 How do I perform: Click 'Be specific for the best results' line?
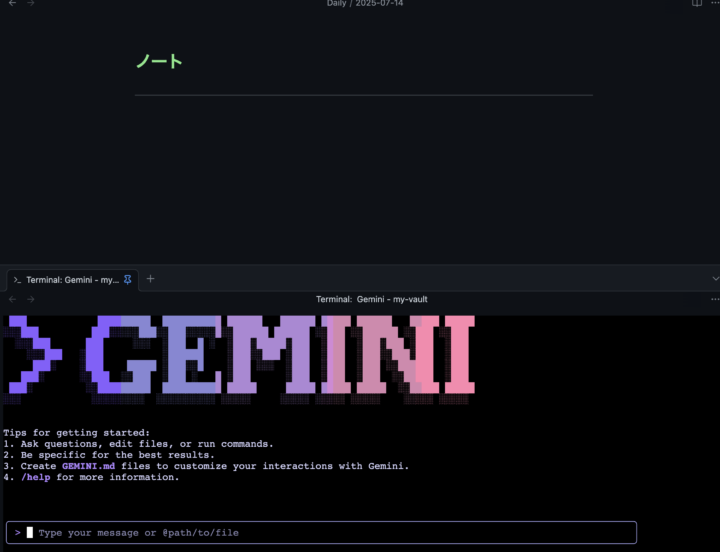(109, 455)
